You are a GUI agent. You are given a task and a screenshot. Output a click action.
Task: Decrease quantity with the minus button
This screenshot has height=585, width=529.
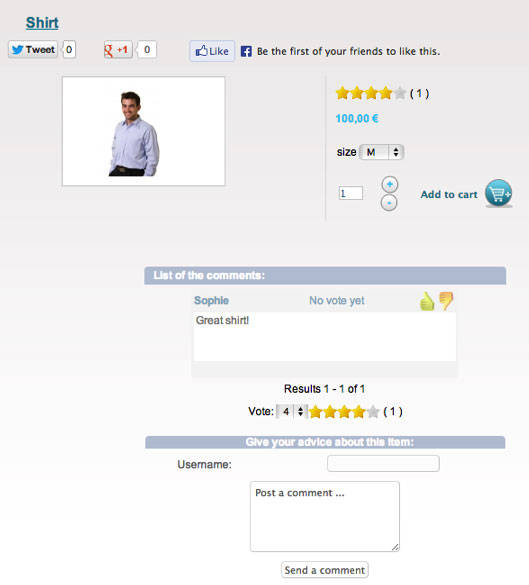coord(389,203)
